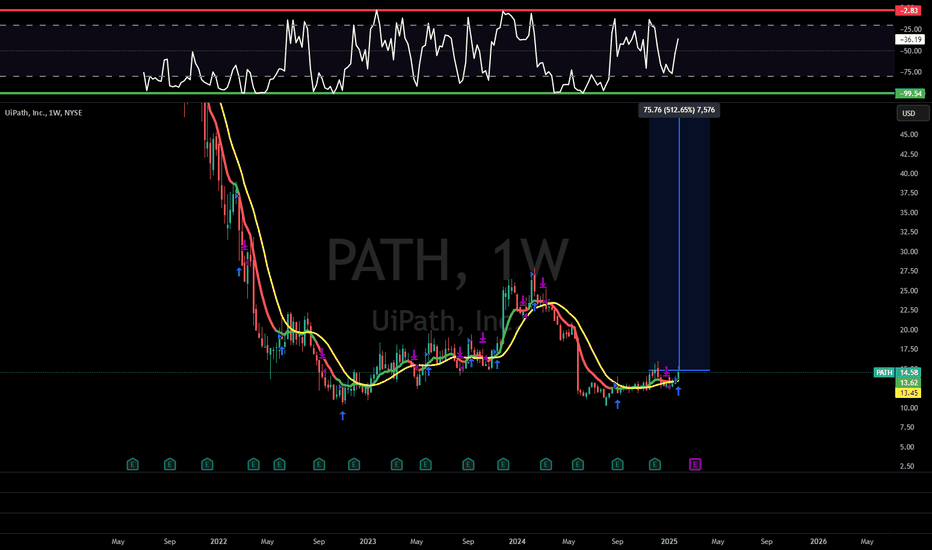Select the green 13.62 moving average label
Viewport: 932px width, 550px height.
pos(909,383)
